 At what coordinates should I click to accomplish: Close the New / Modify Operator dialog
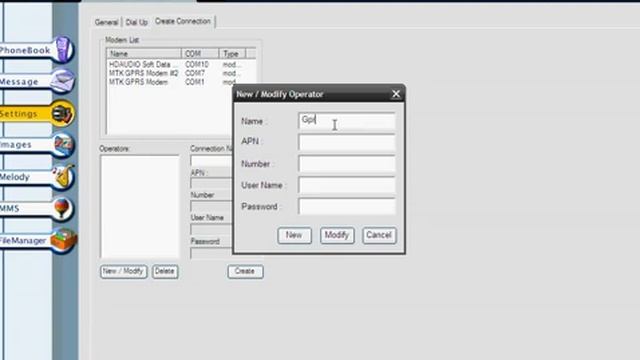[x=396, y=94]
